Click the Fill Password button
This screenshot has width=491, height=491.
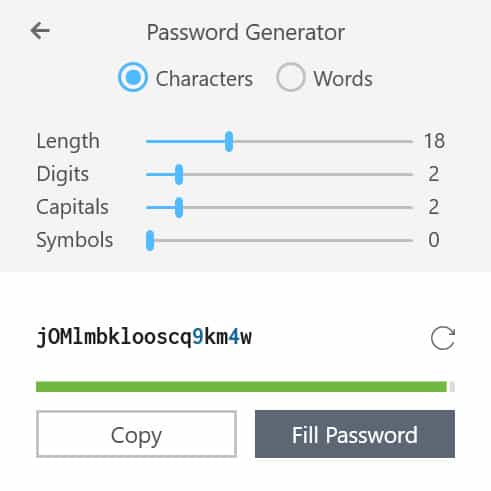[355, 434]
